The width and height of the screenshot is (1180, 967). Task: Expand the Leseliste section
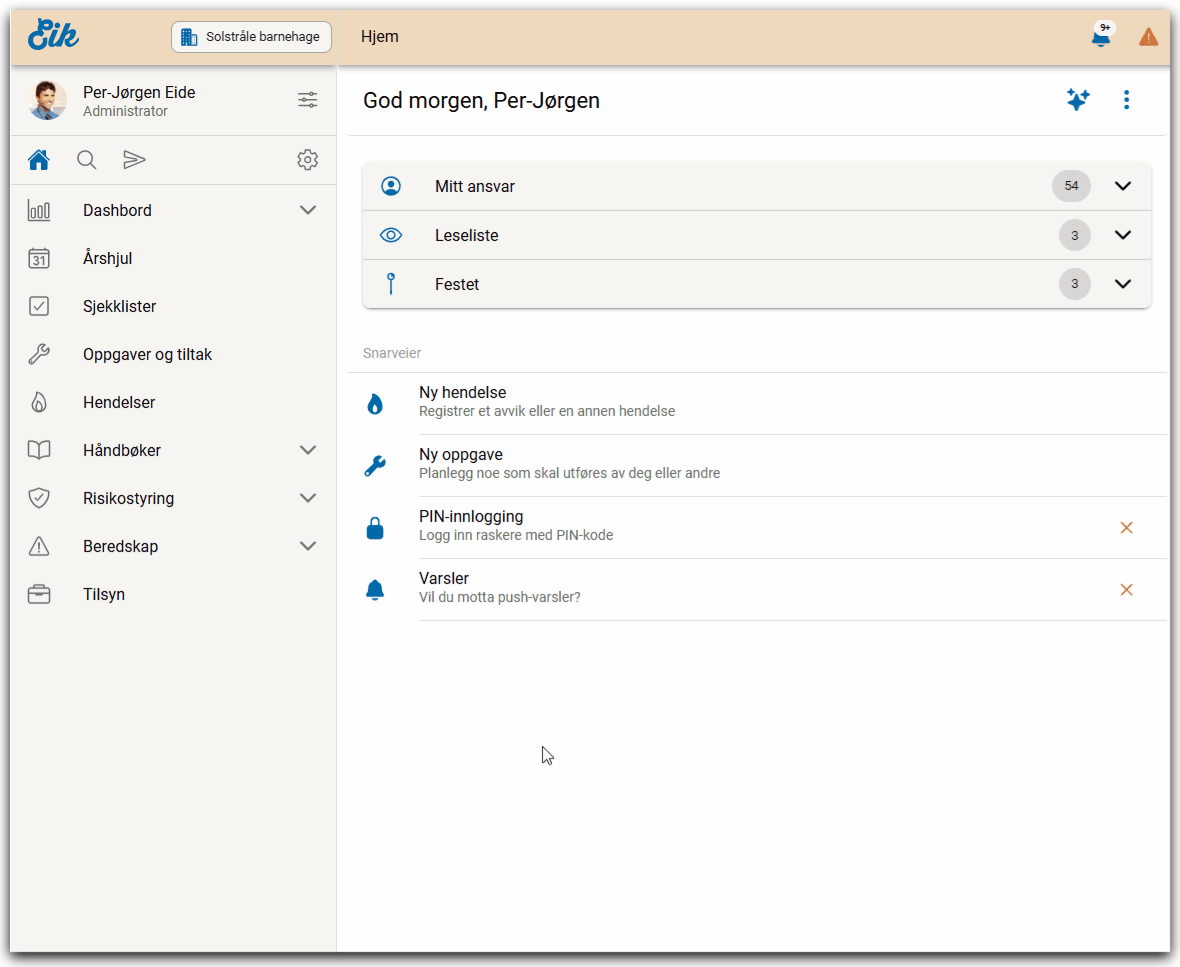pyautogui.click(x=1122, y=235)
